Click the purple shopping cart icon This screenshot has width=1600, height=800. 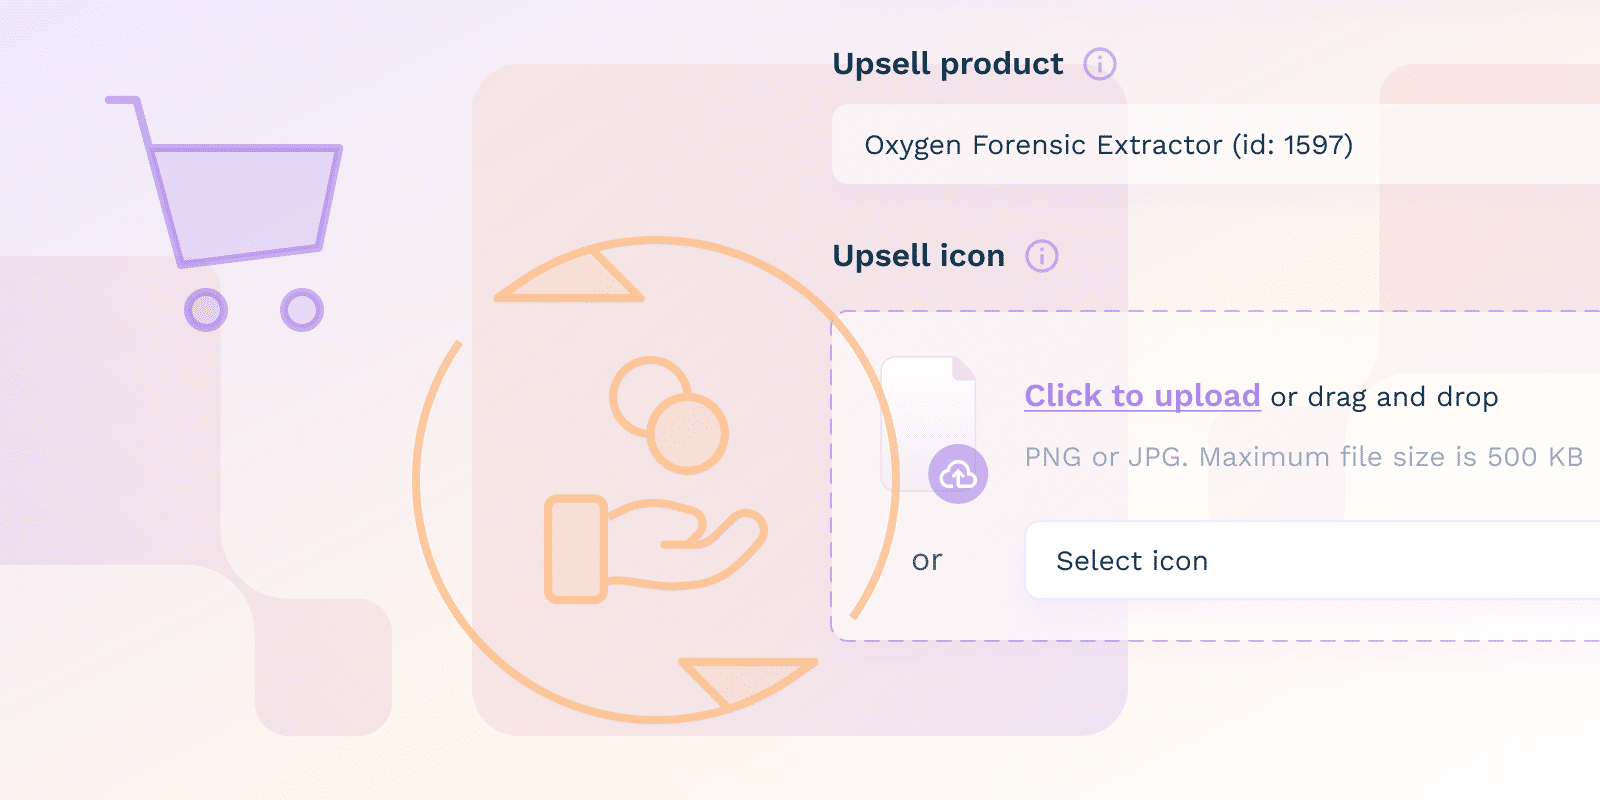[x=224, y=214]
